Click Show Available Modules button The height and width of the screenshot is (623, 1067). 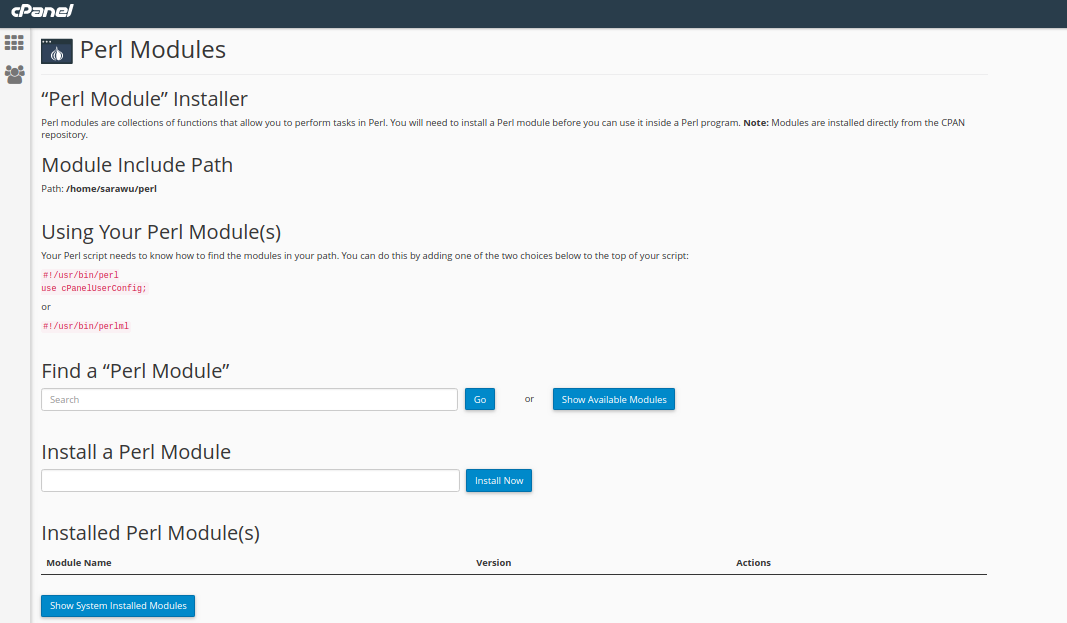[614, 400]
